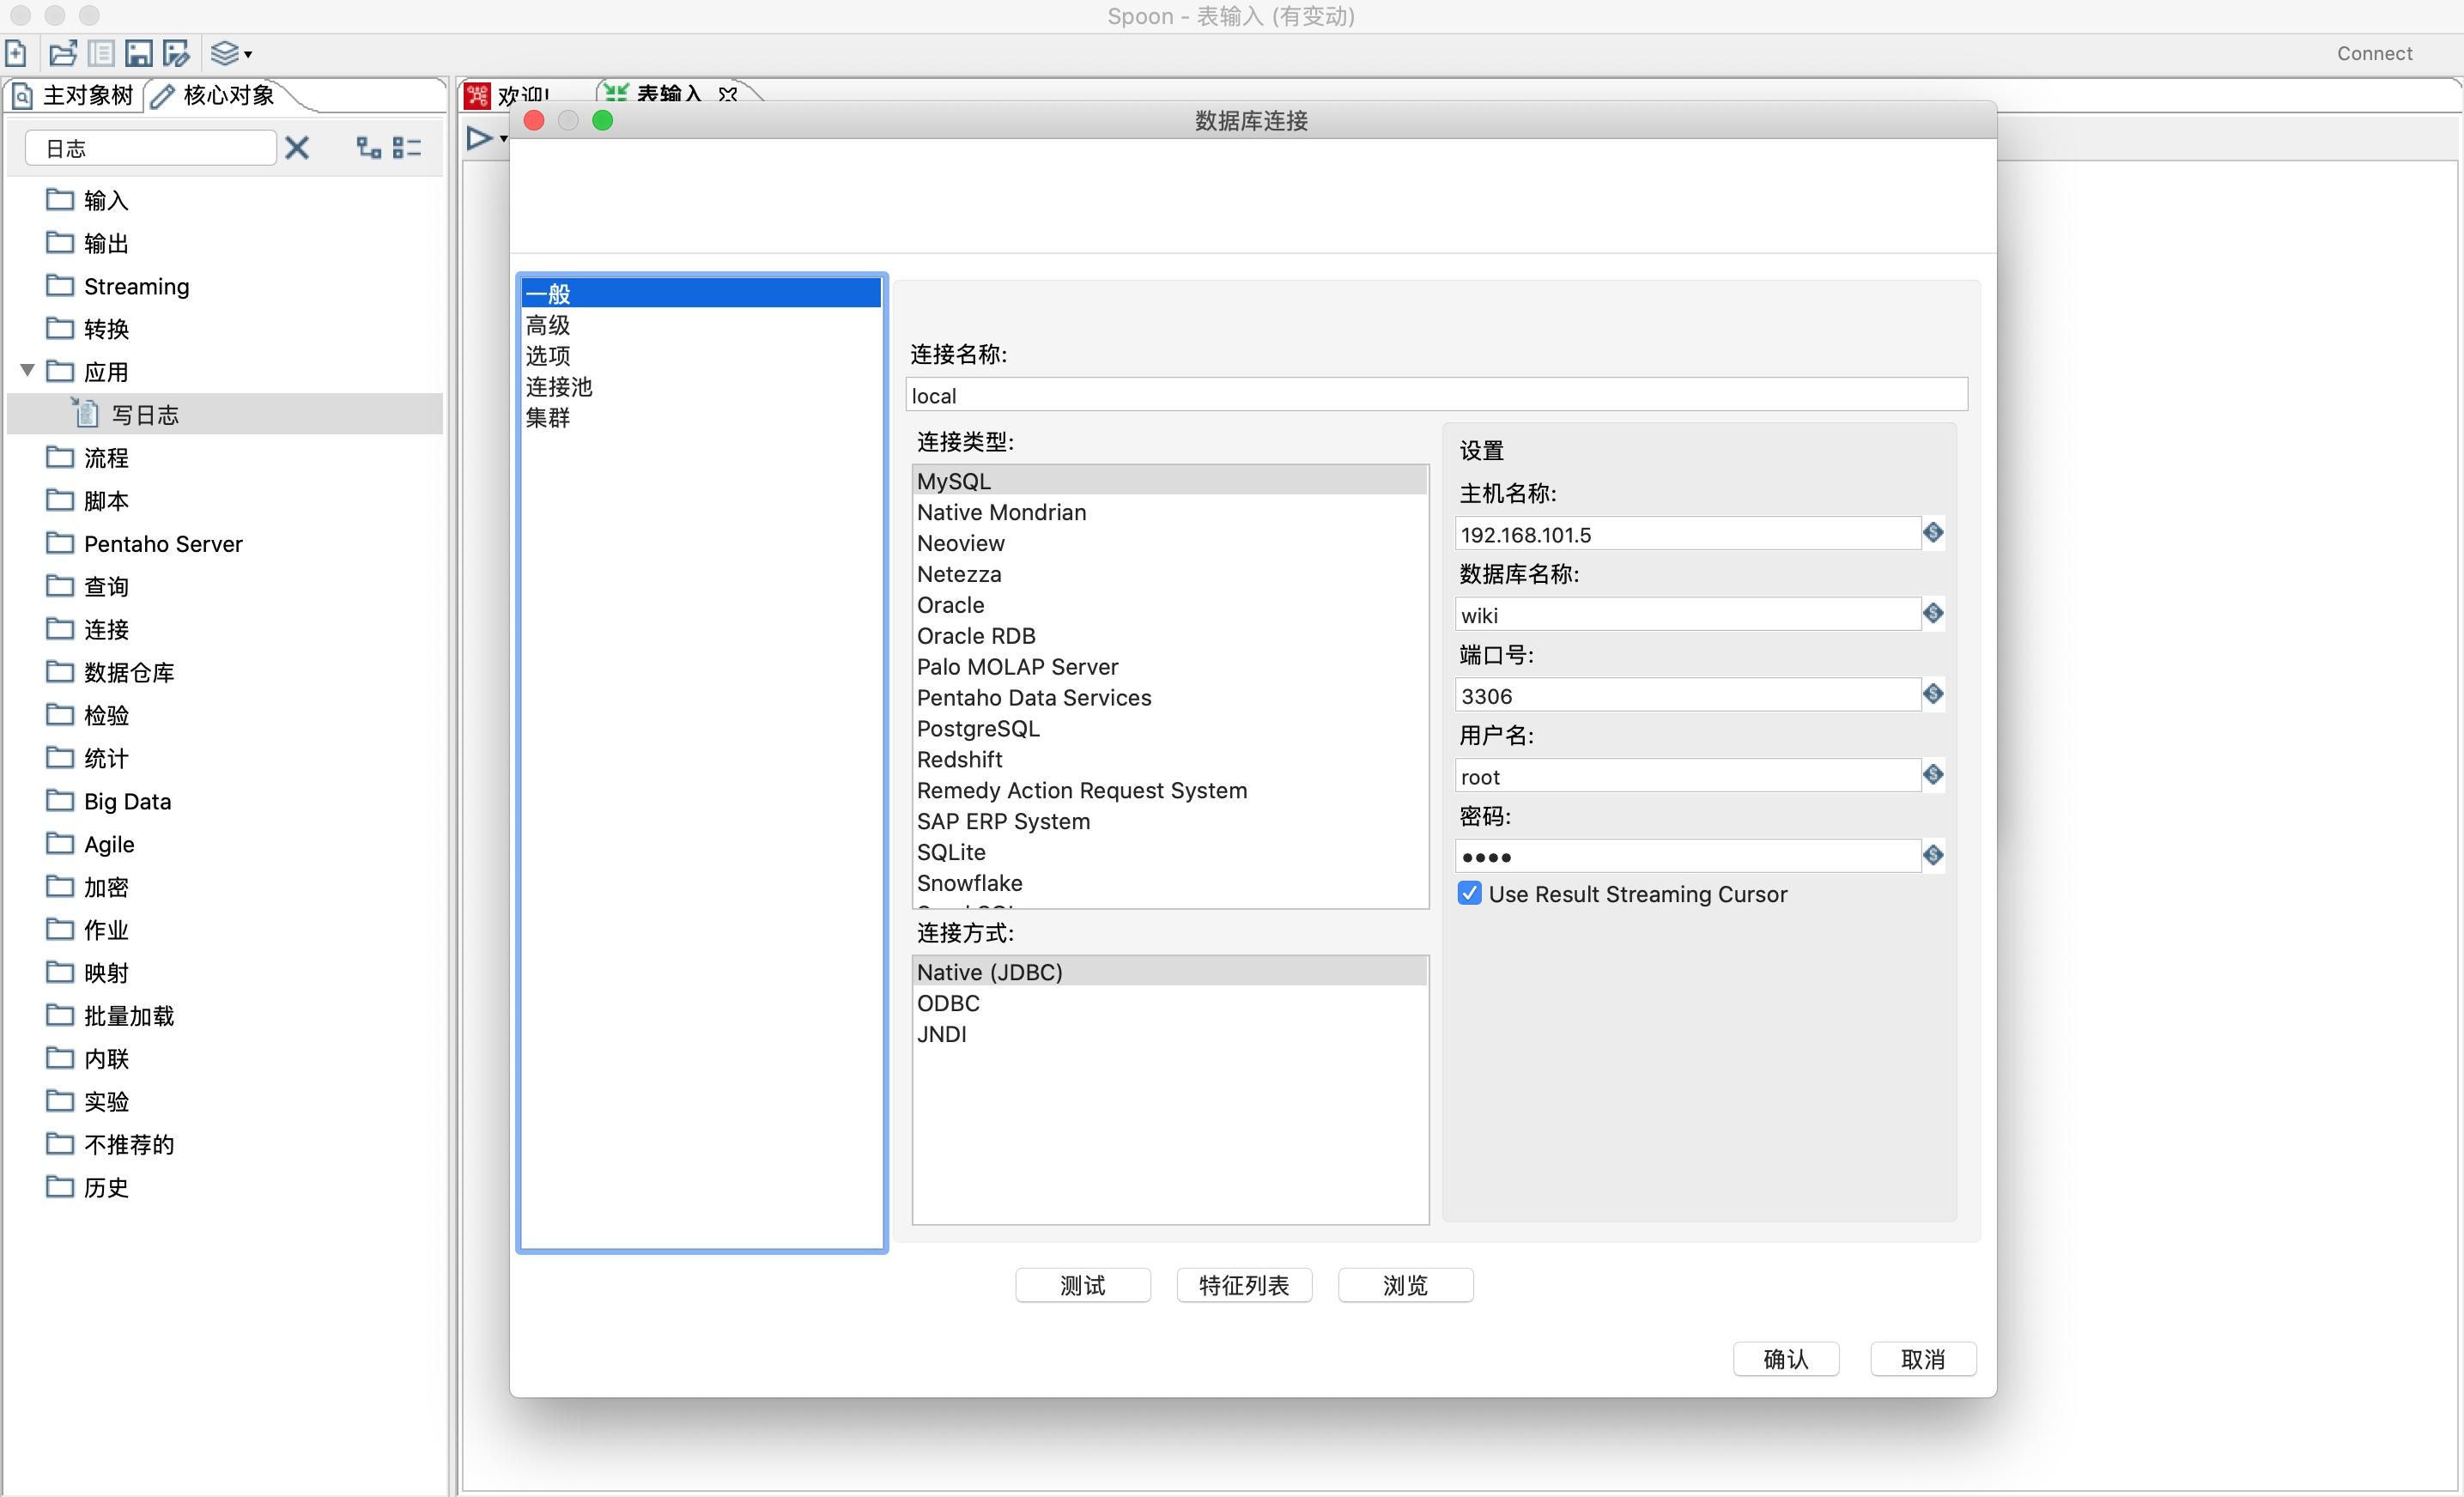Click the 测试 button
Image resolution: width=2464 pixels, height=1497 pixels.
1082,1285
